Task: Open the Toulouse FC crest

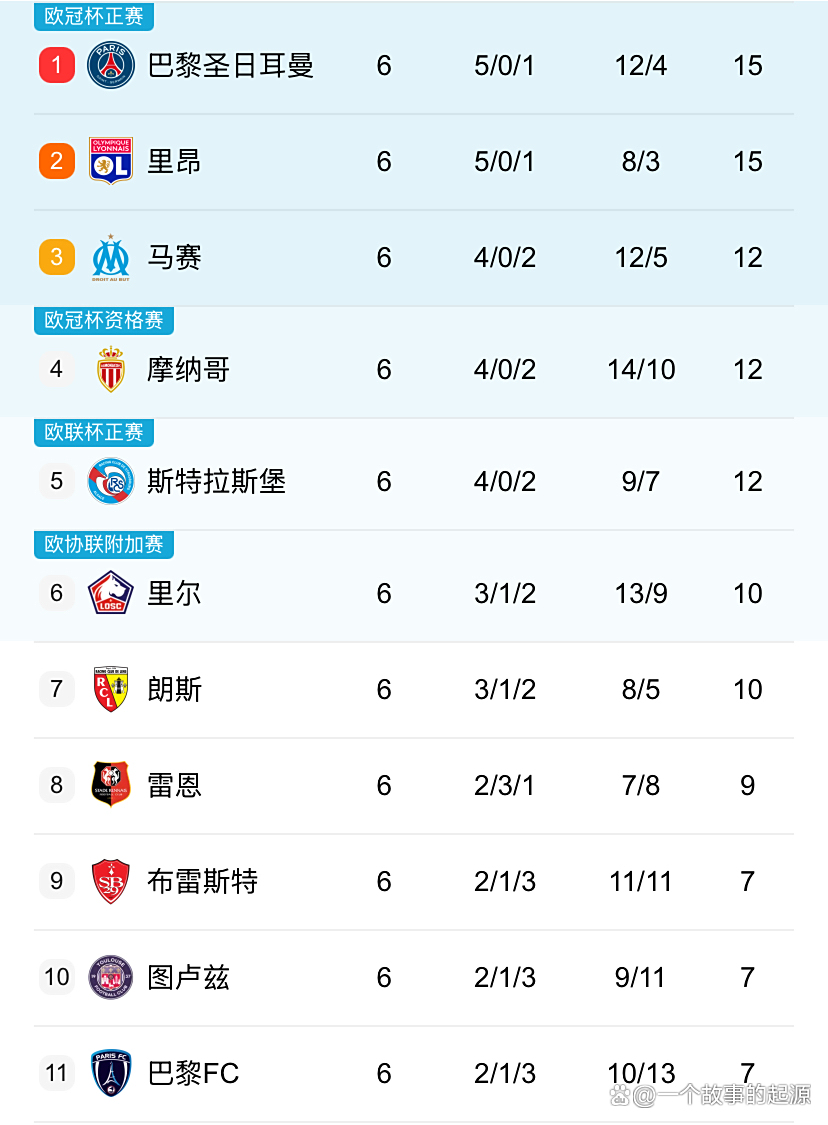Action: tap(111, 977)
